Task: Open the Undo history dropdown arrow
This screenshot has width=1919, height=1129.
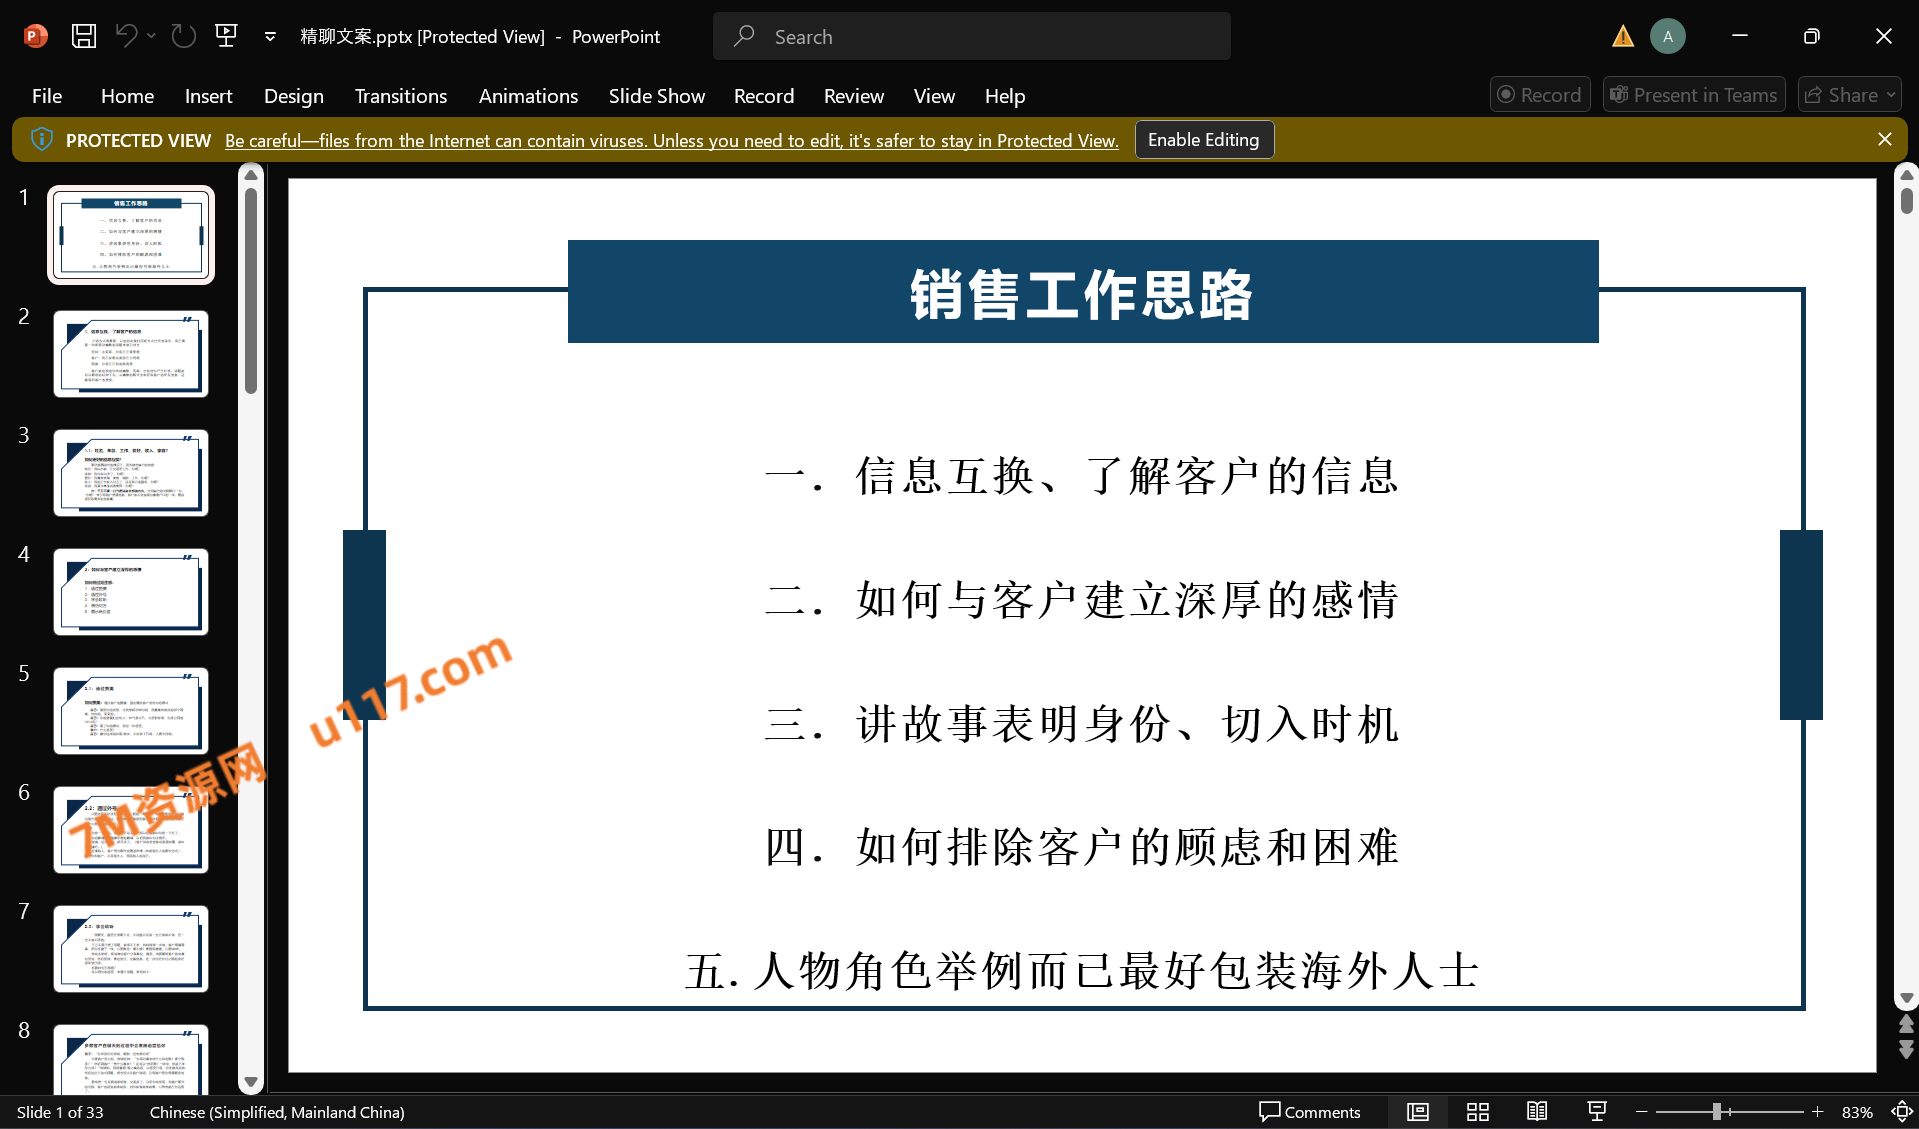Action: click(151, 36)
